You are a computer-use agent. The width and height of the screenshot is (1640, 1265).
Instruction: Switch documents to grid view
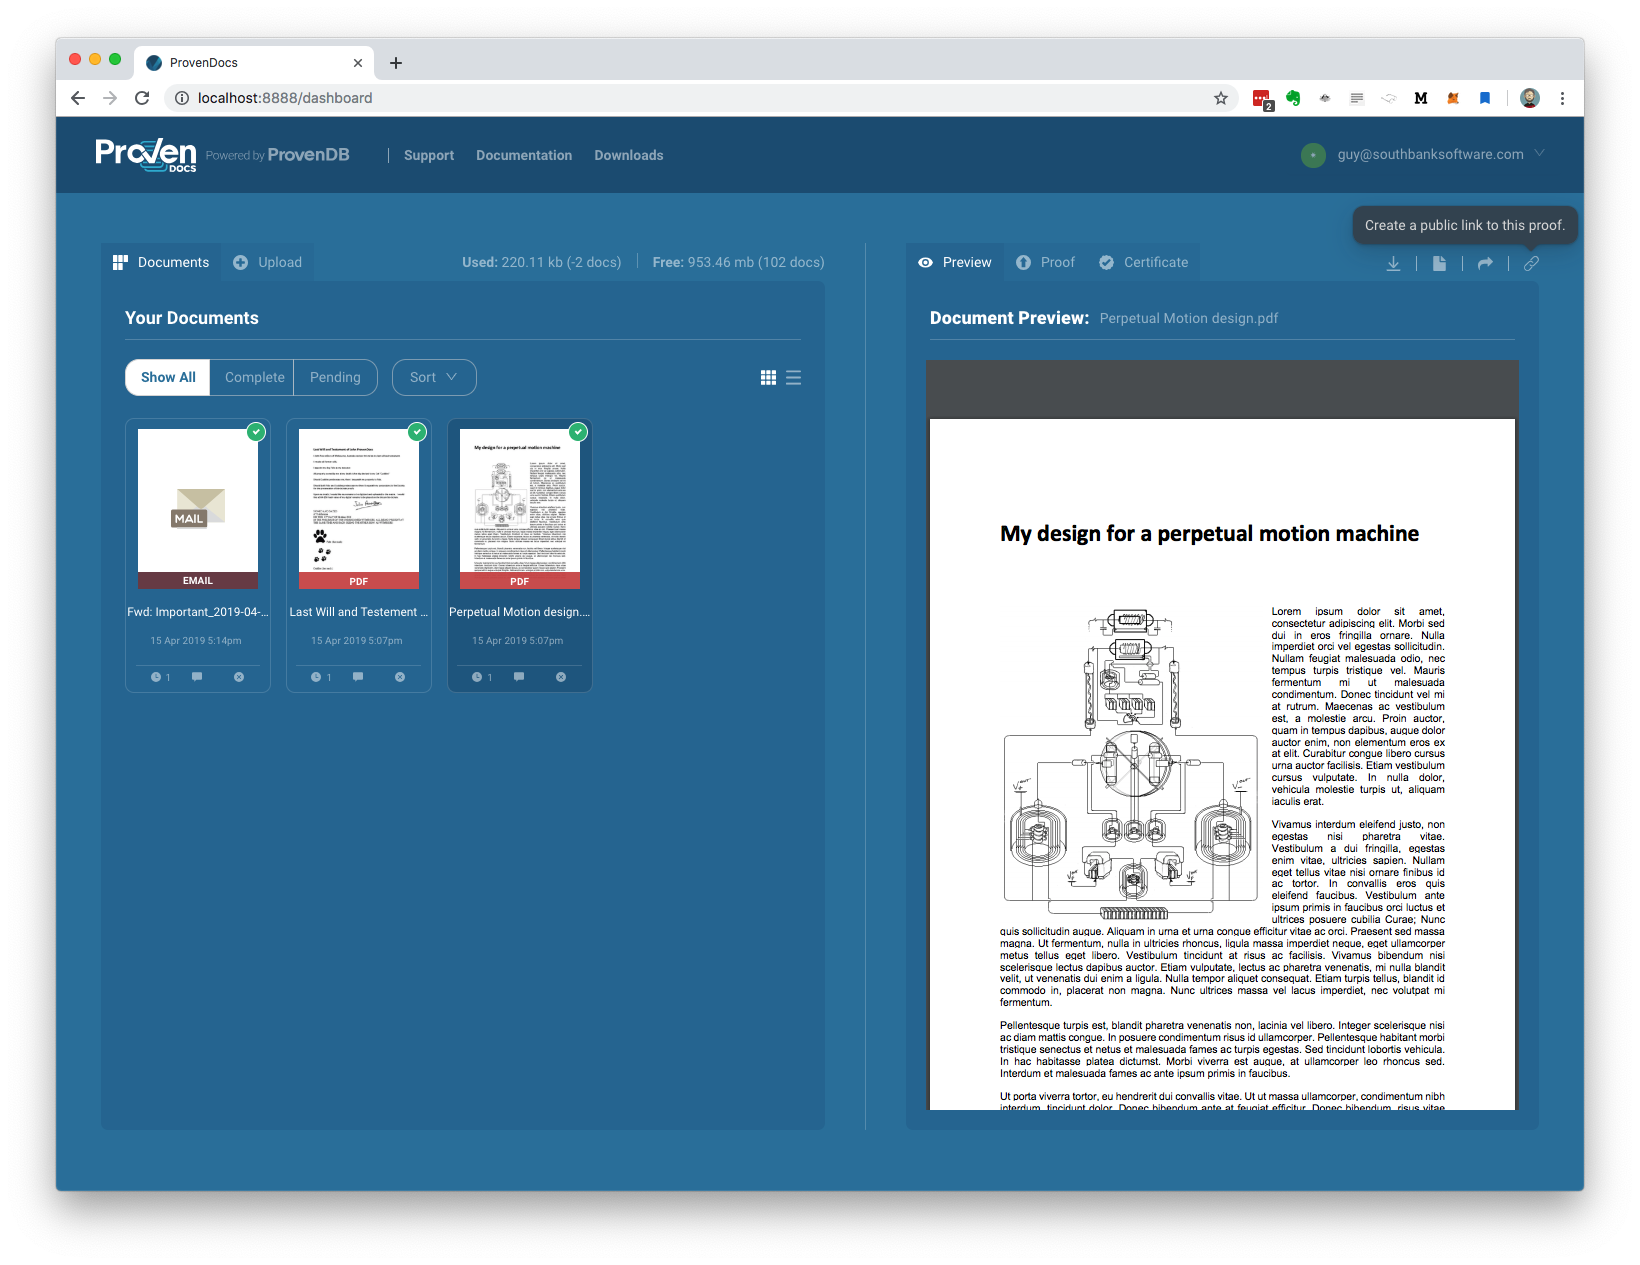[768, 377]
